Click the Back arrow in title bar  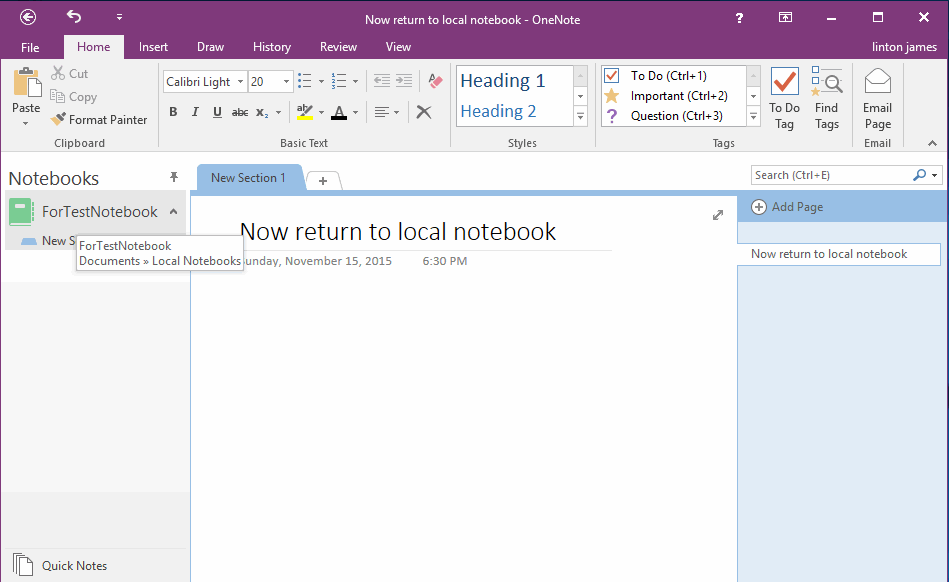[x=28, y=17]
